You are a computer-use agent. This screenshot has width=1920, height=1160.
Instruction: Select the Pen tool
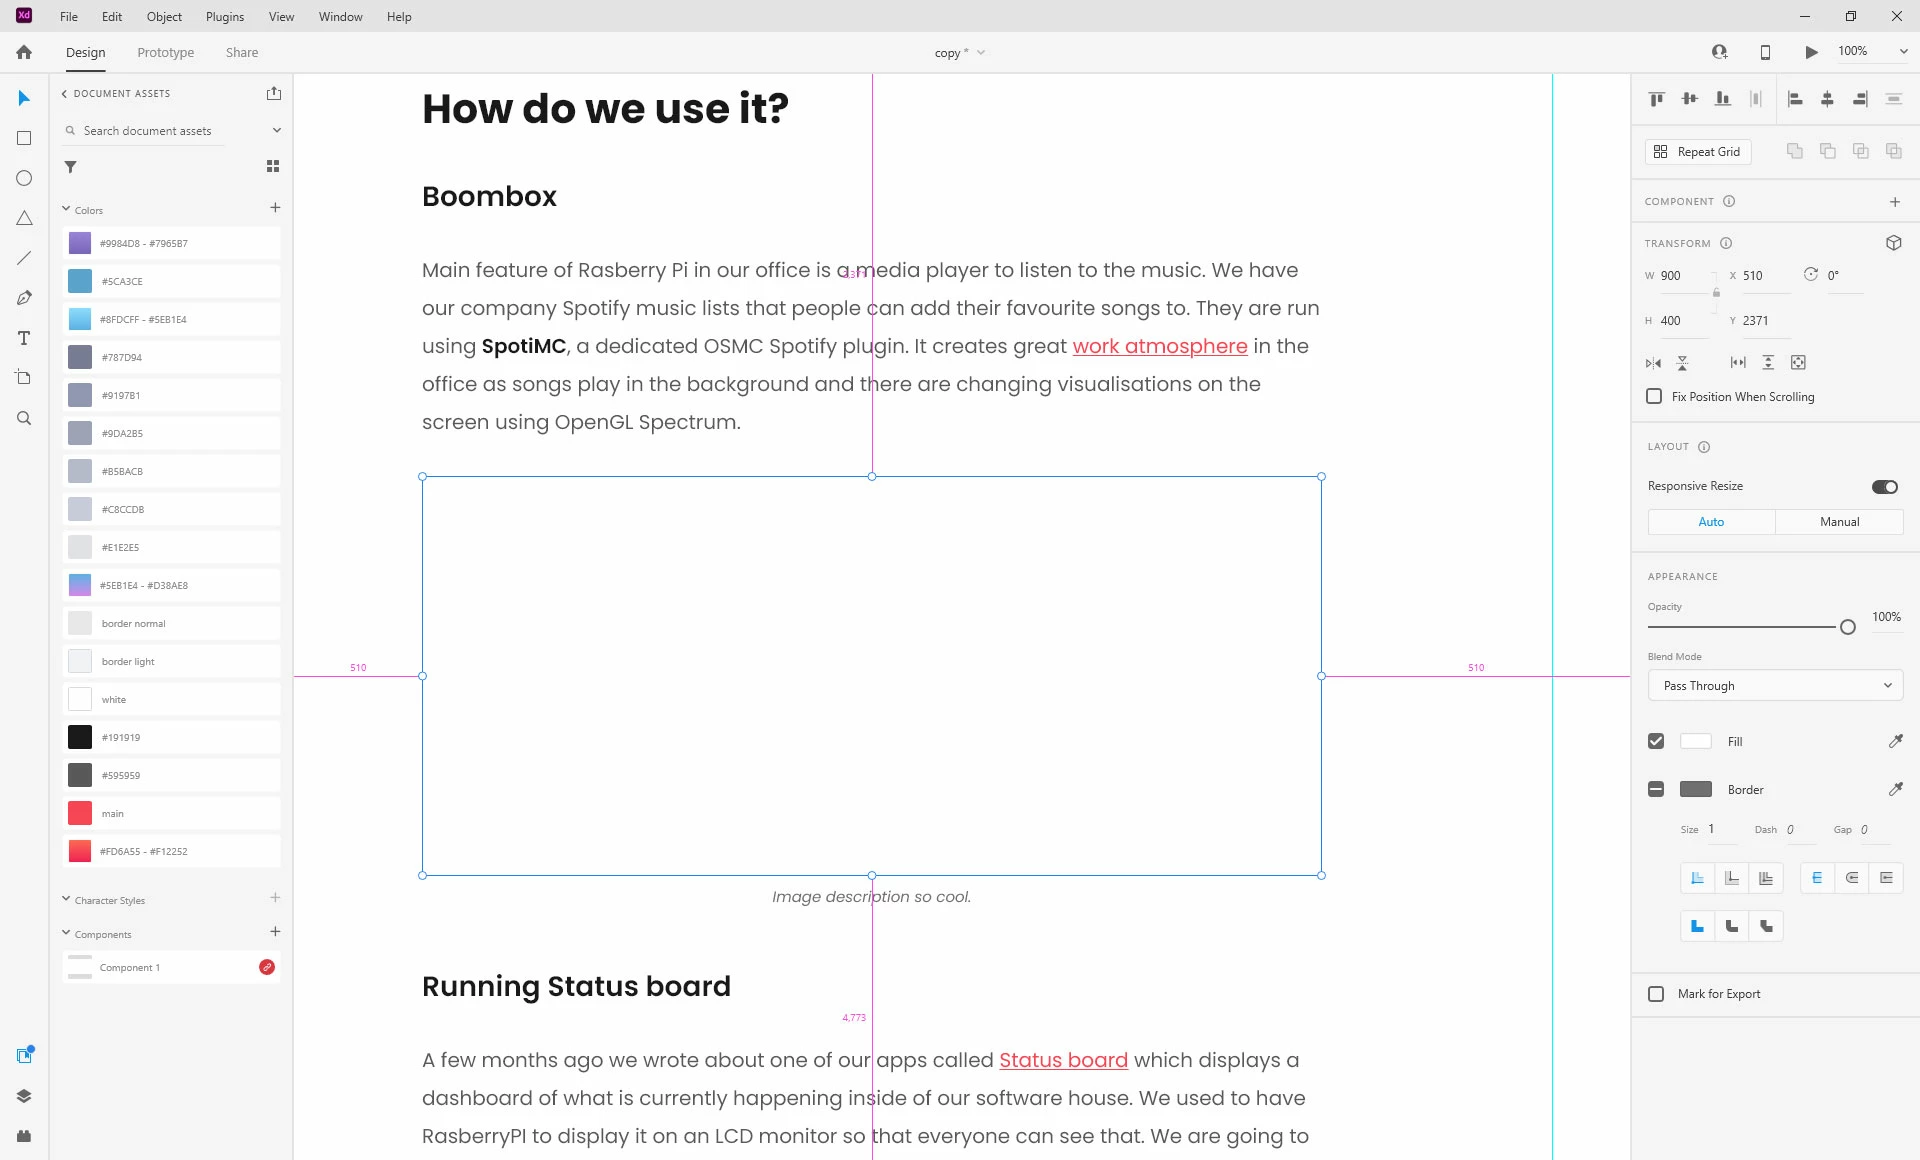[x=24, y=298]
